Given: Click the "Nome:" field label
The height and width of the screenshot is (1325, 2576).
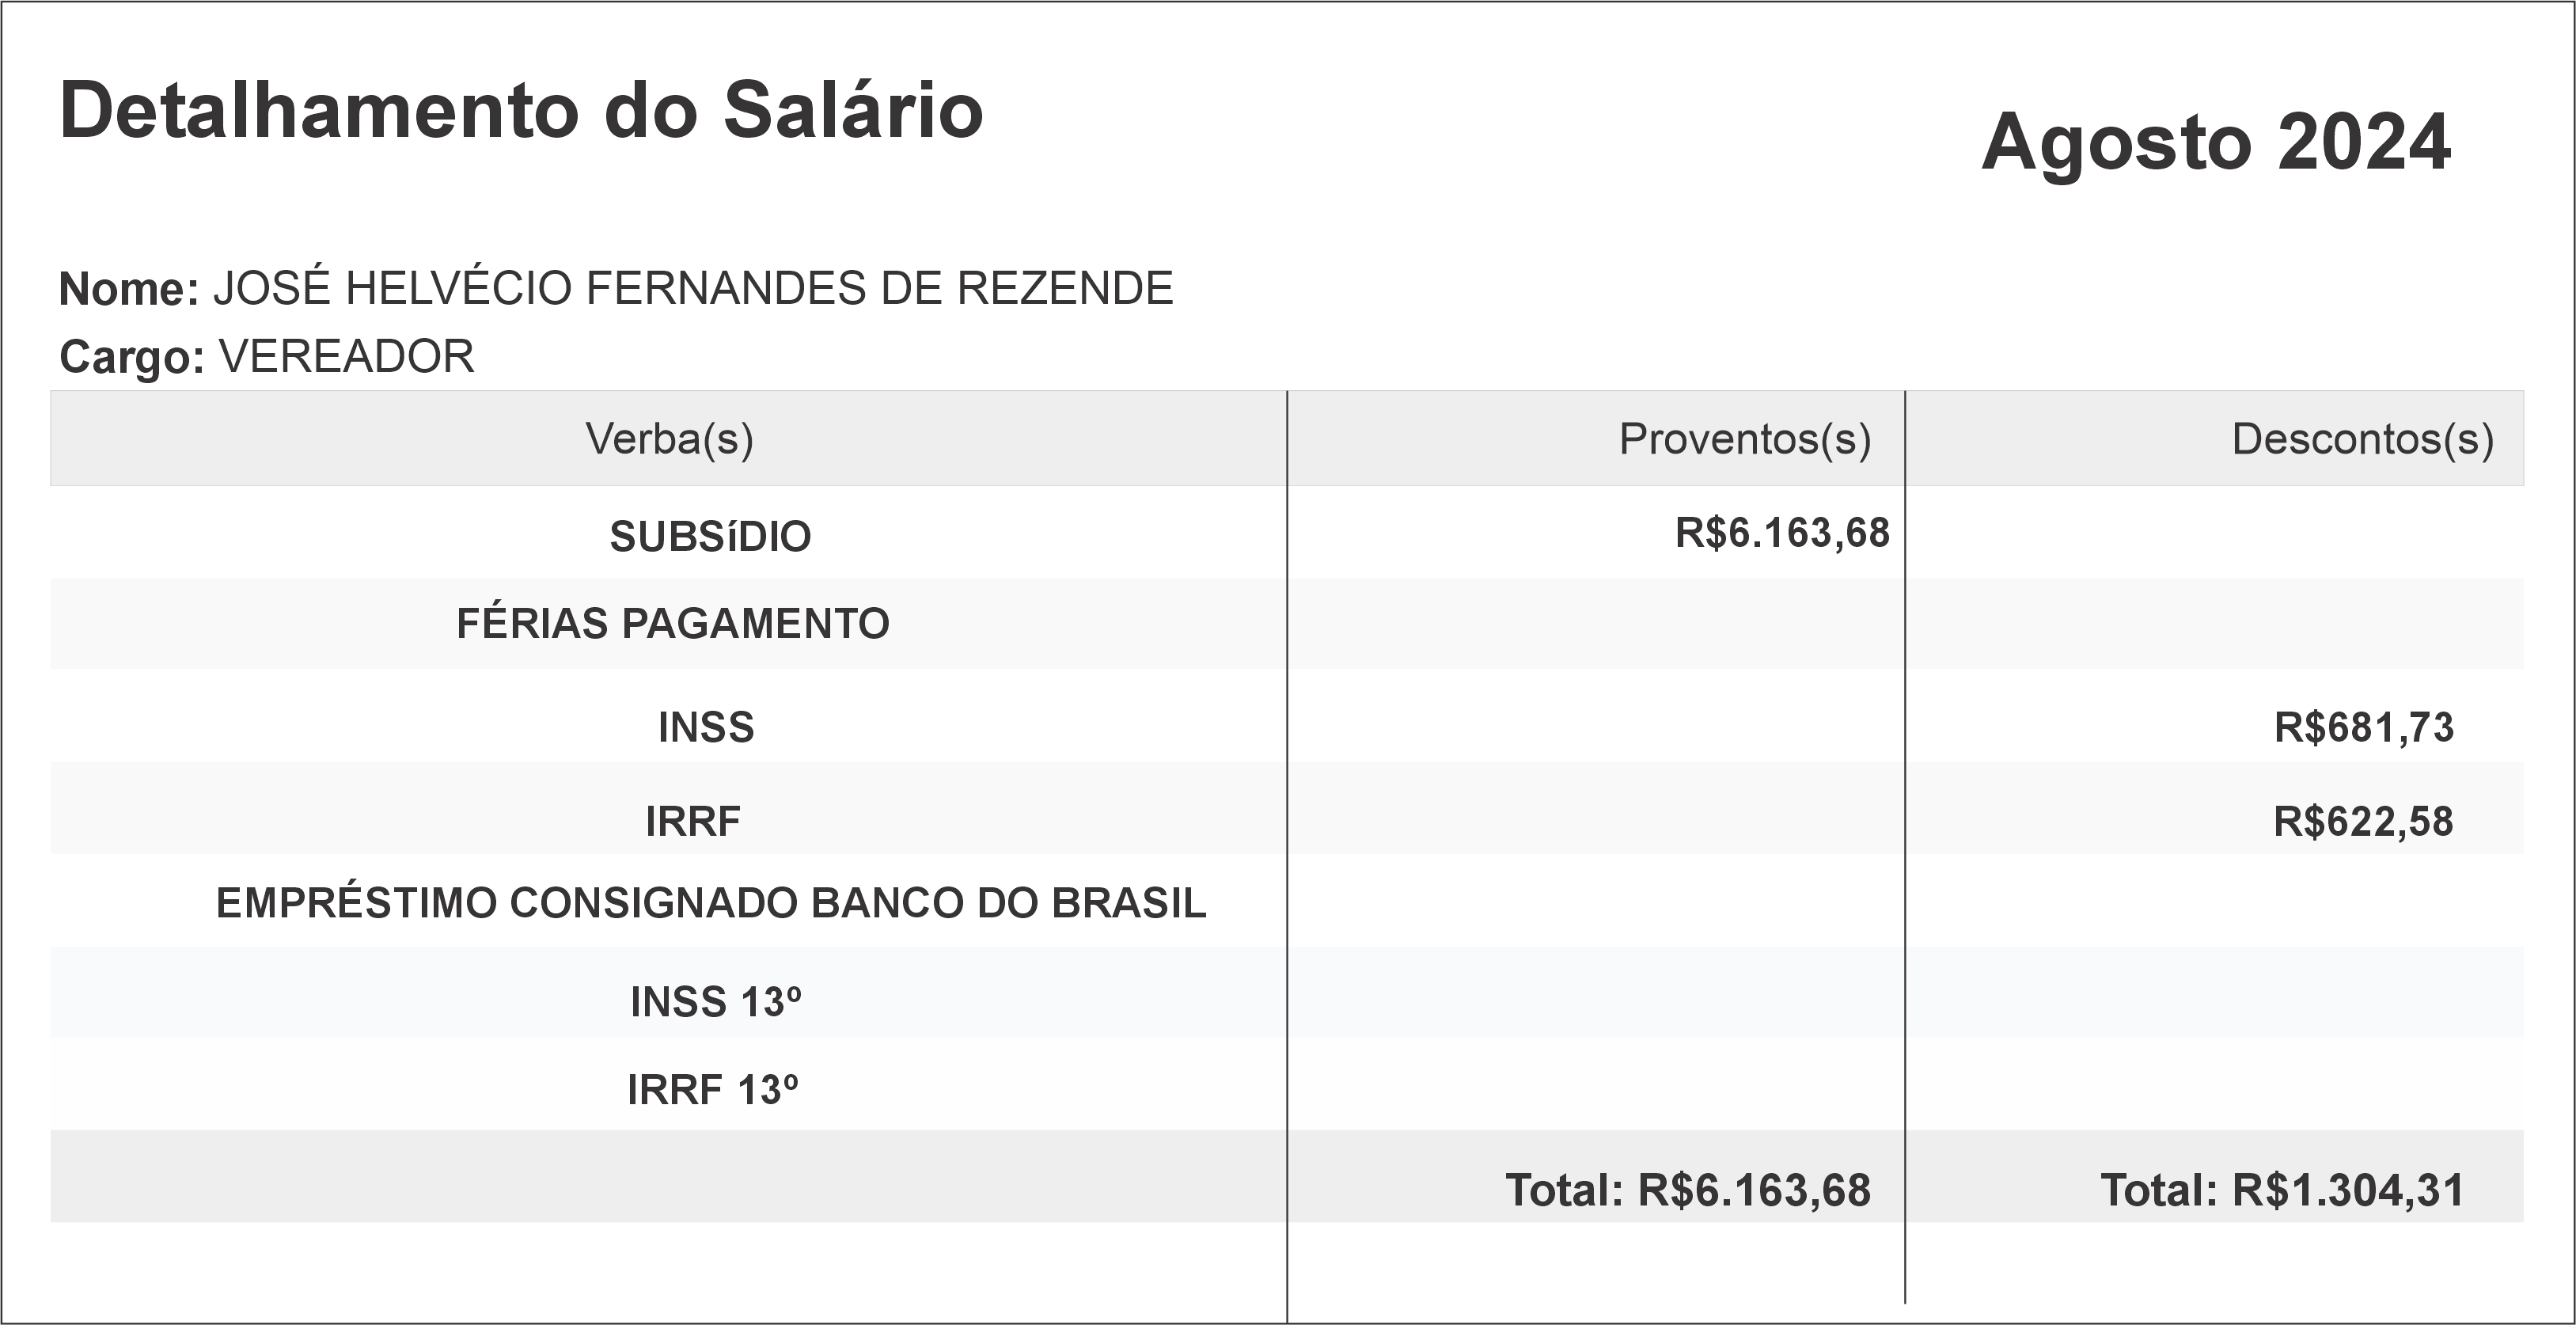Looking at the screenshot, I should pyautogui.click(x=129, y=290).
